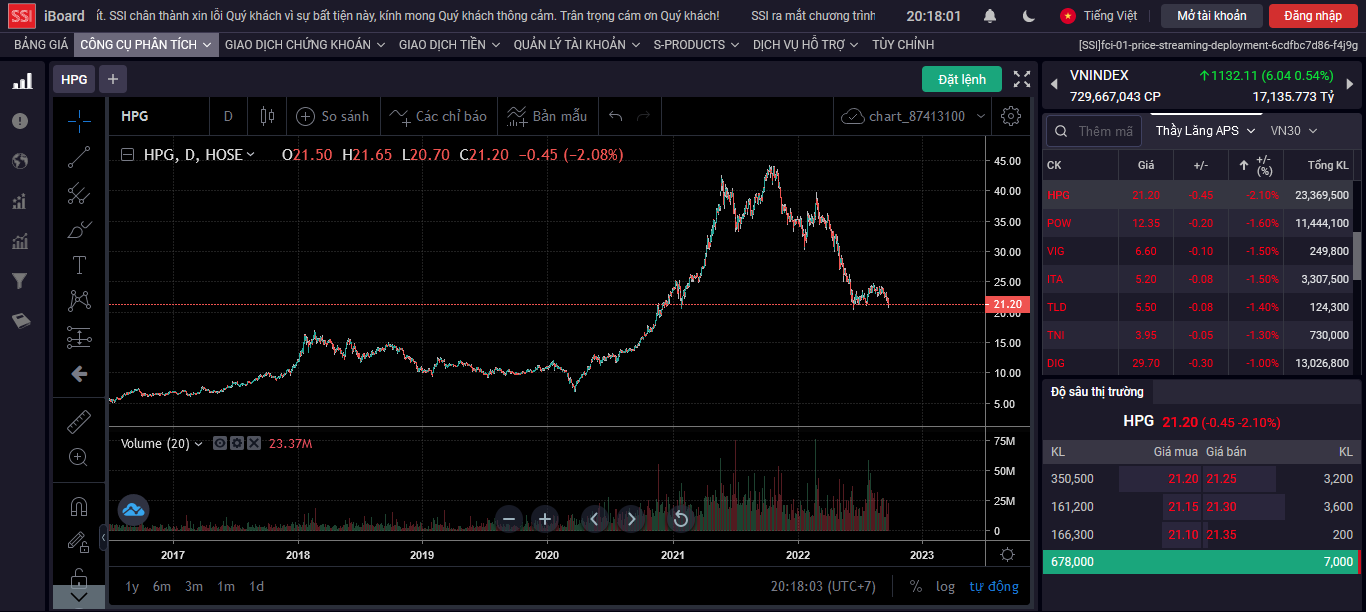Toggle percent scale on price axis
This screenshot has height=612, width=1366.
coord(915,586)
